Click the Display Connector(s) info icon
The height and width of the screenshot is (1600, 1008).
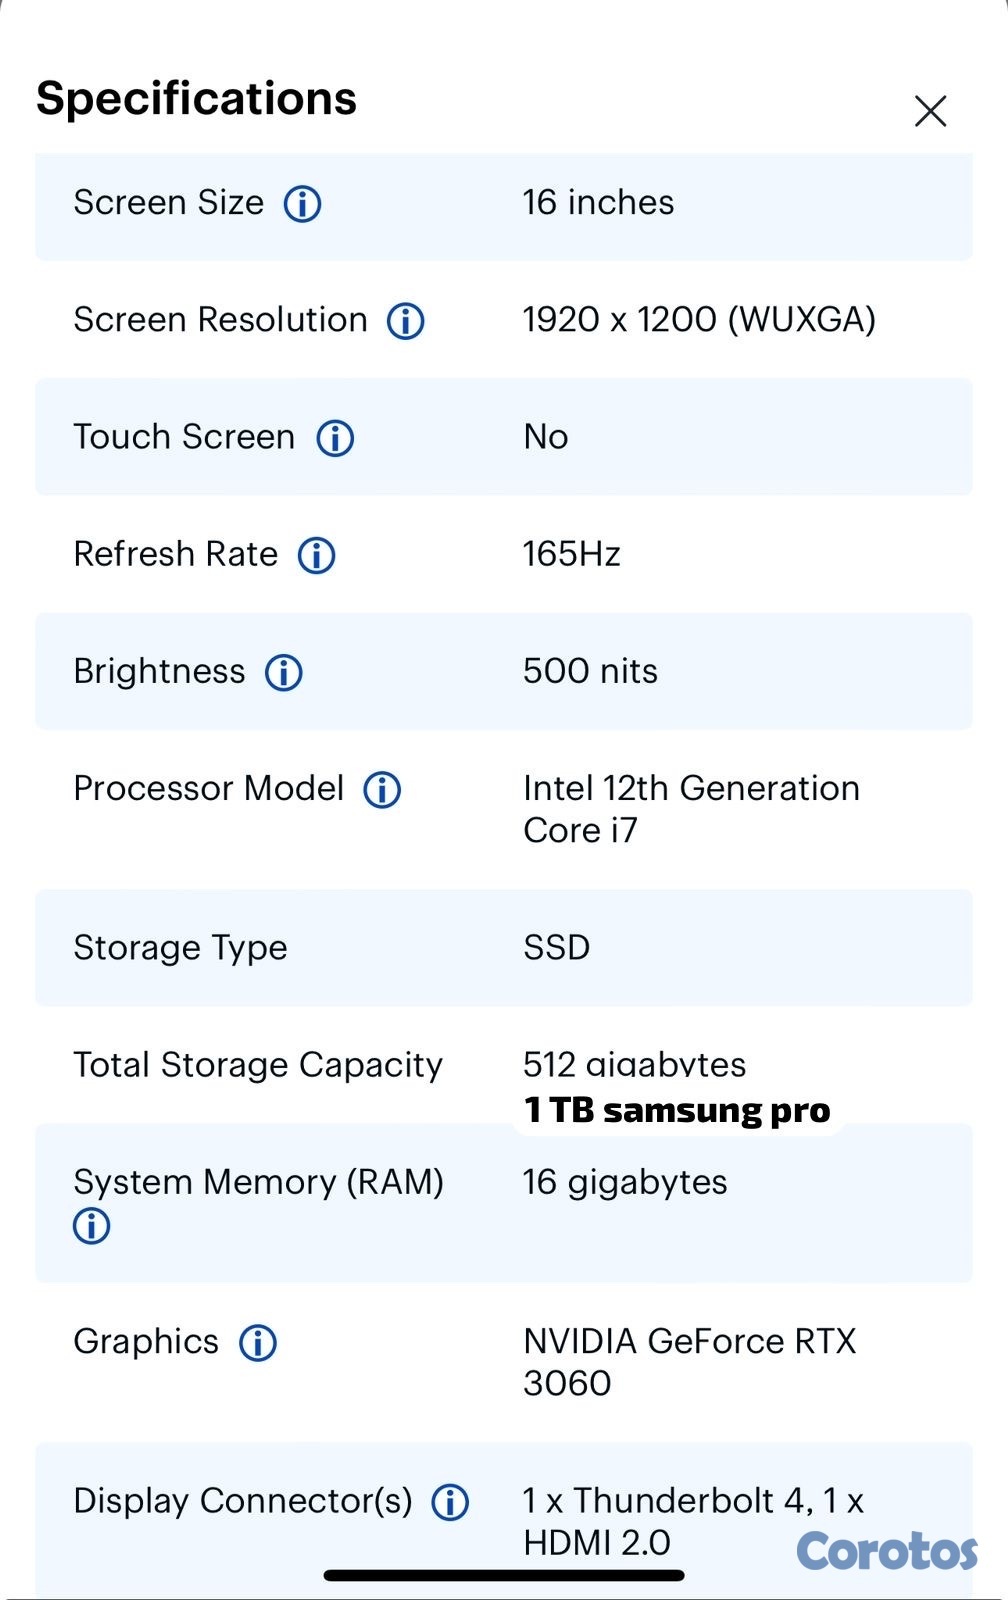[452, 1501]
